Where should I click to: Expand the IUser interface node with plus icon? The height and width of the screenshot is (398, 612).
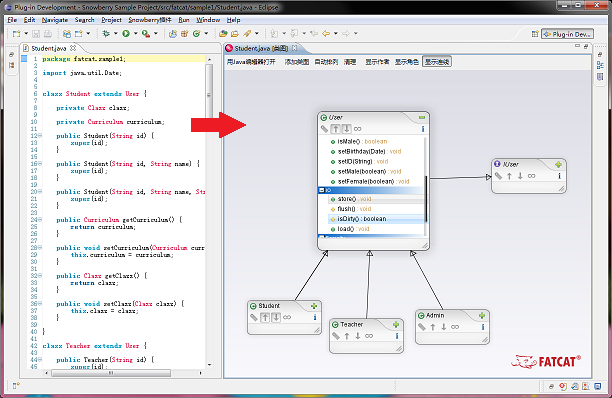[x=559, y=165]
